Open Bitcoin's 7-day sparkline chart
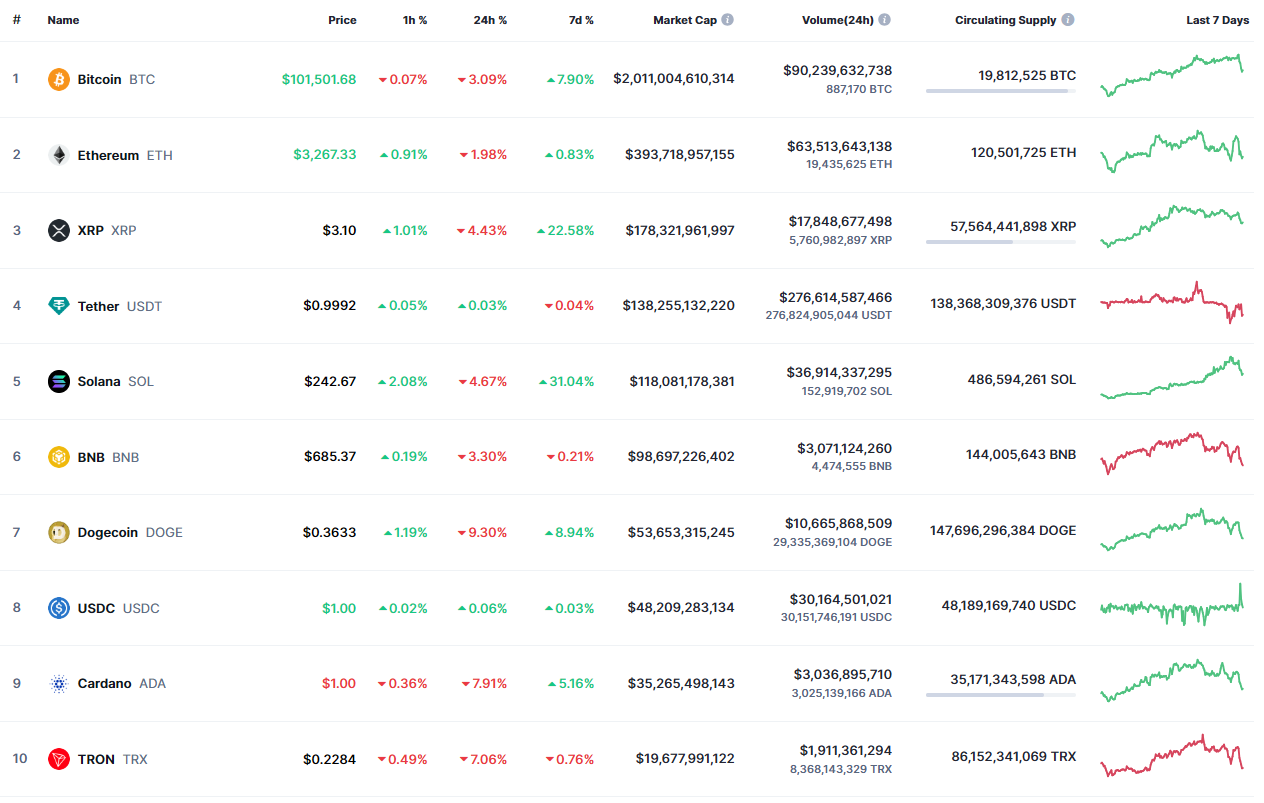Screen dimensions: 1264x803 1172,76
